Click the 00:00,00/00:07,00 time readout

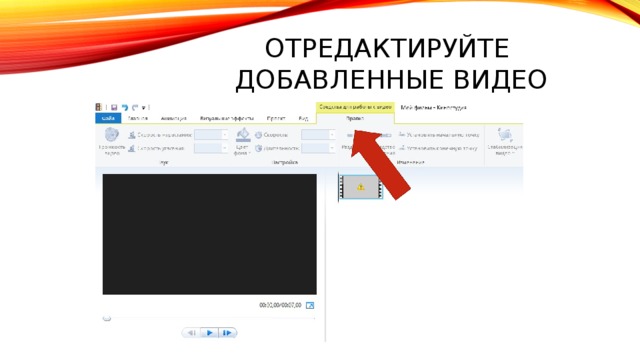(280, 305)
